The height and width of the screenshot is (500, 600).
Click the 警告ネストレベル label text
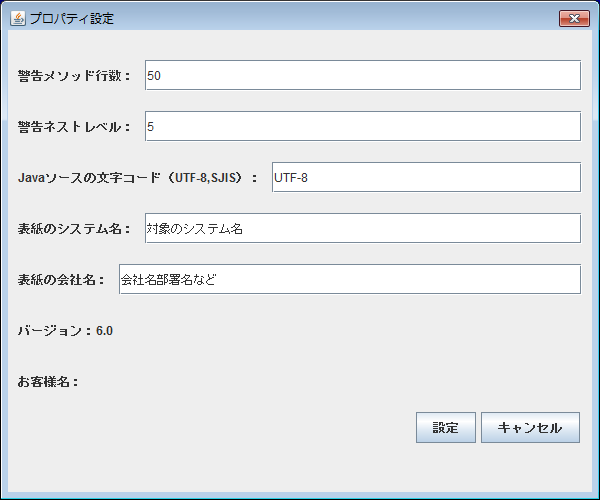coord(74,127)
